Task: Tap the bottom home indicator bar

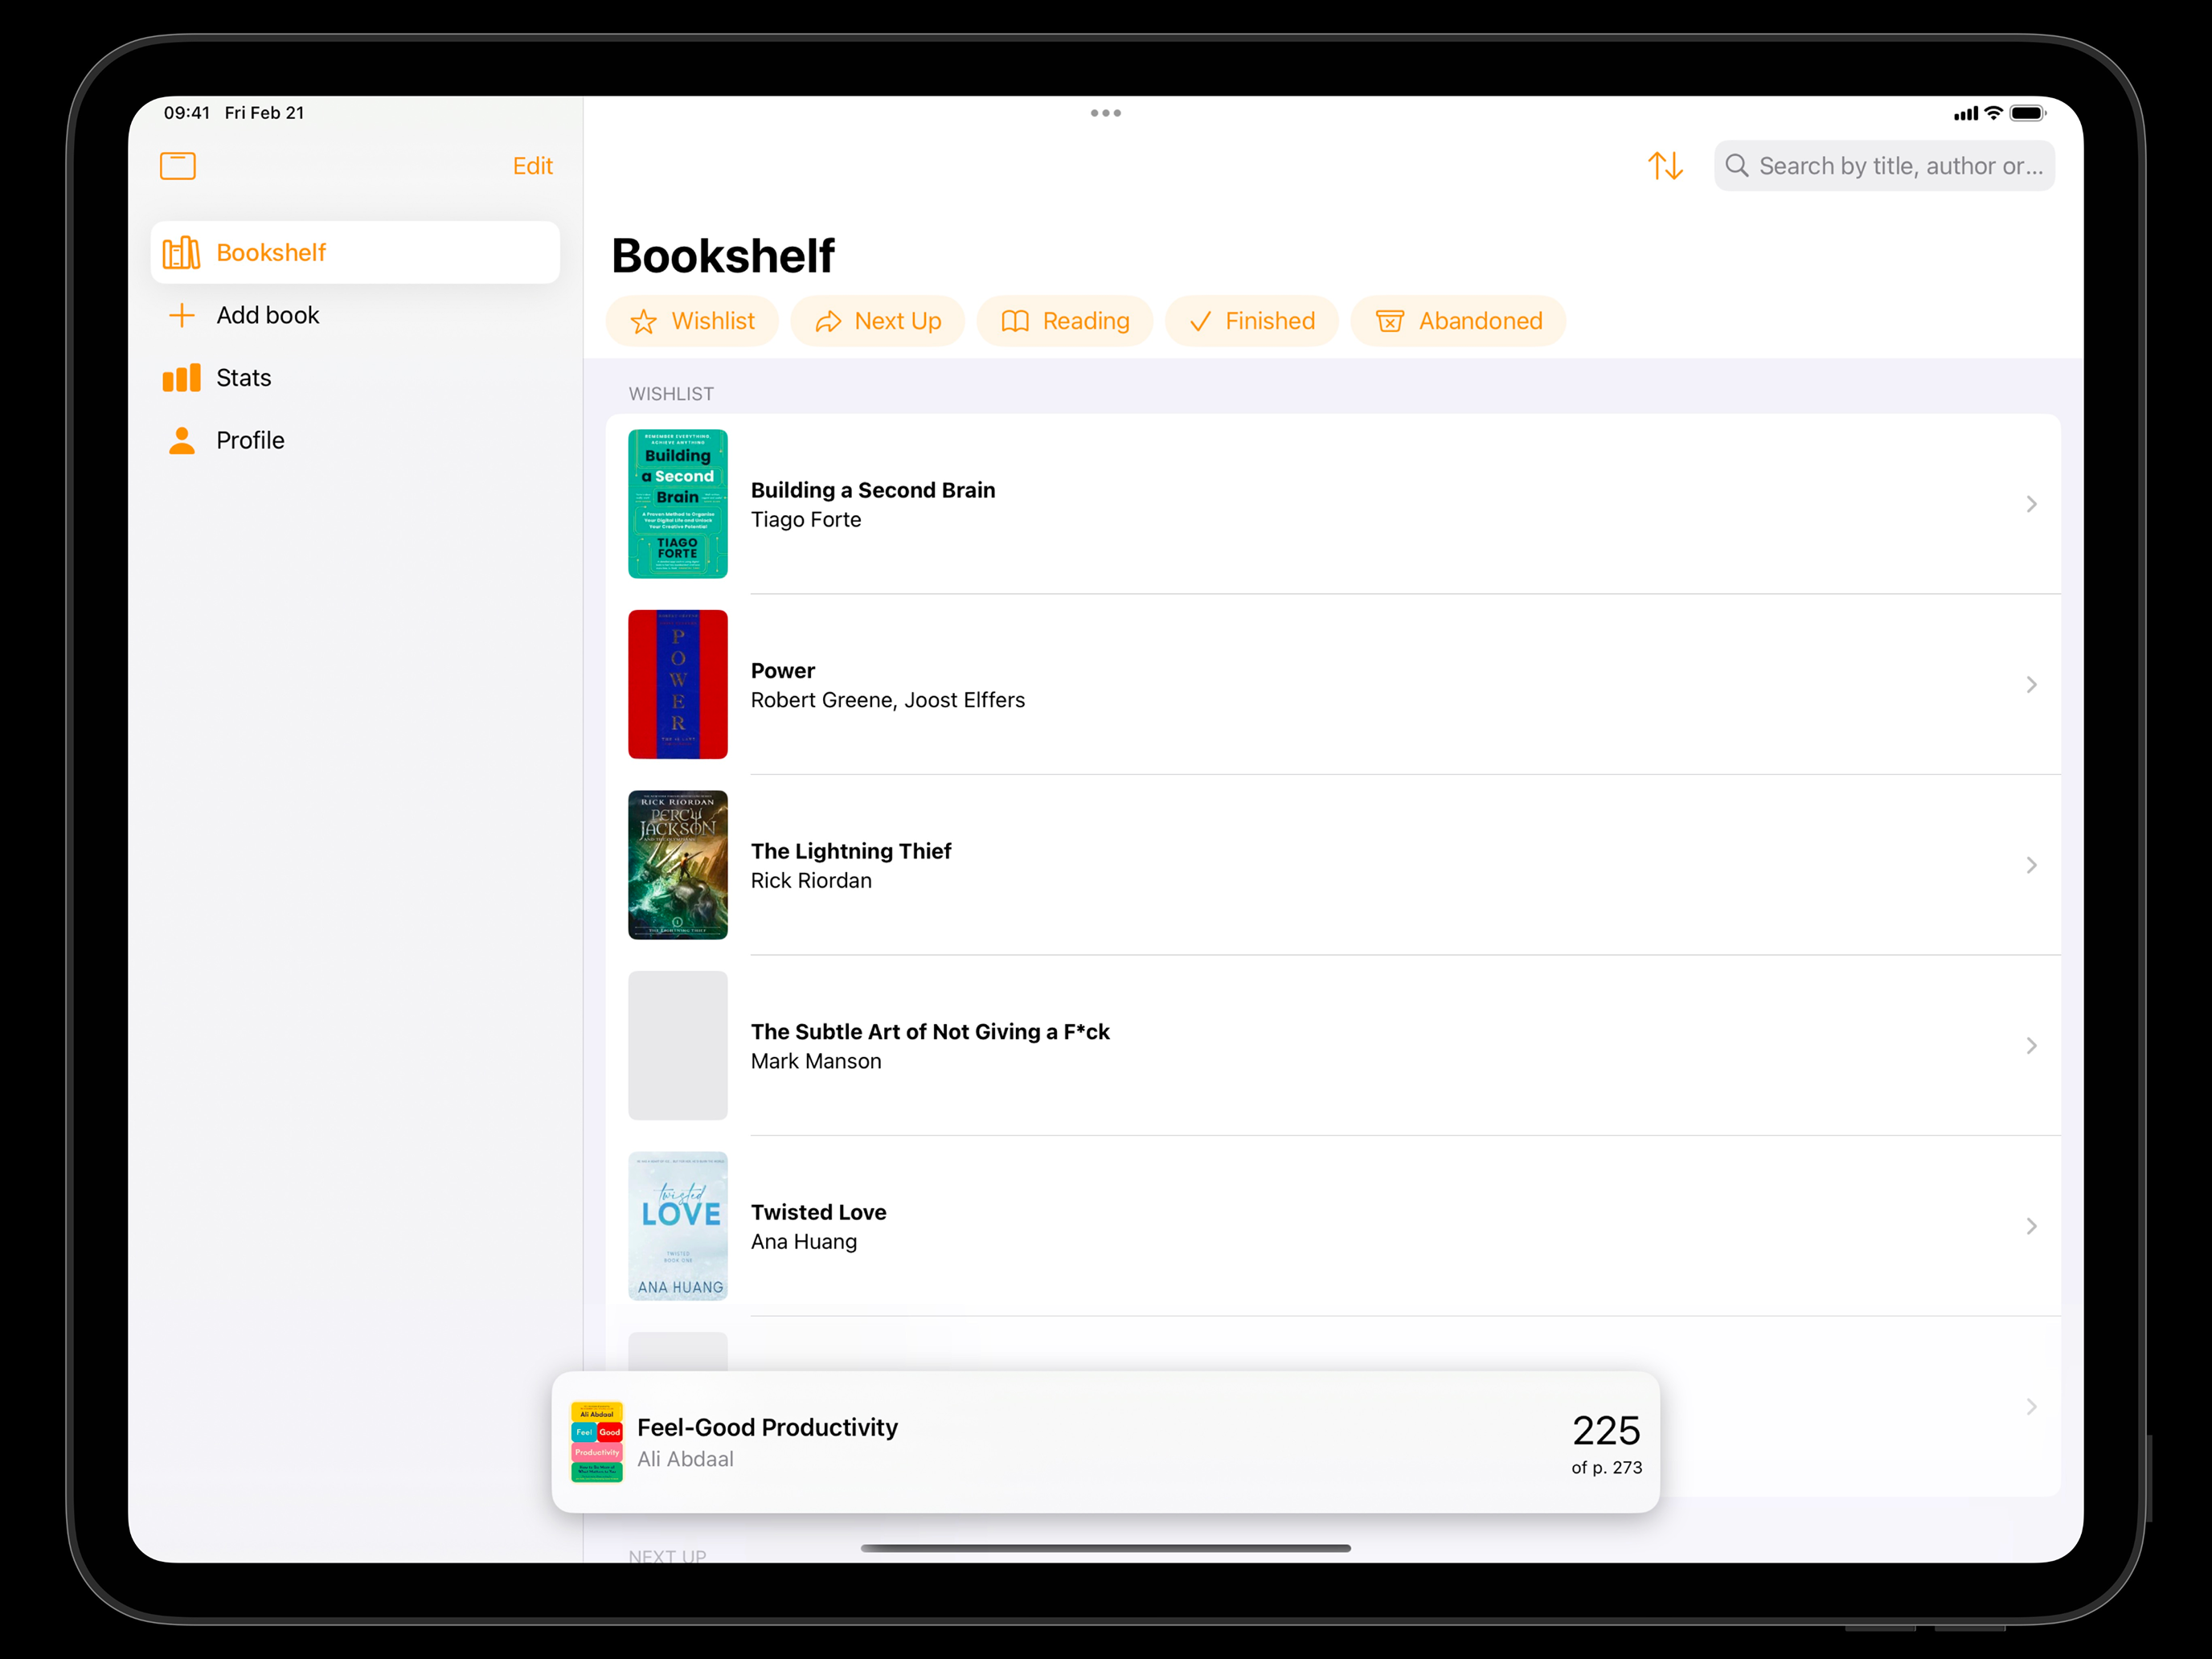Action: (x=1105, y=1548)
